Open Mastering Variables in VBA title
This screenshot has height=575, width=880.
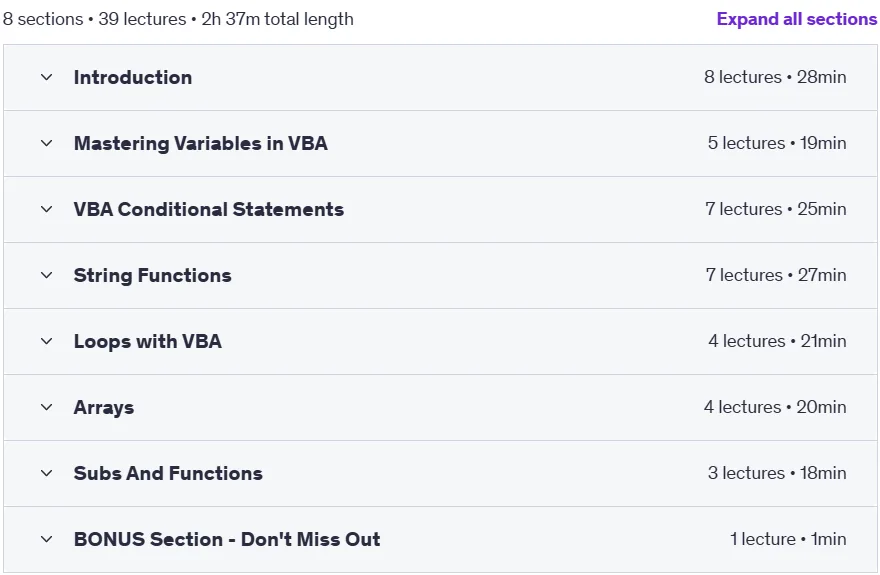pos(201,144)
